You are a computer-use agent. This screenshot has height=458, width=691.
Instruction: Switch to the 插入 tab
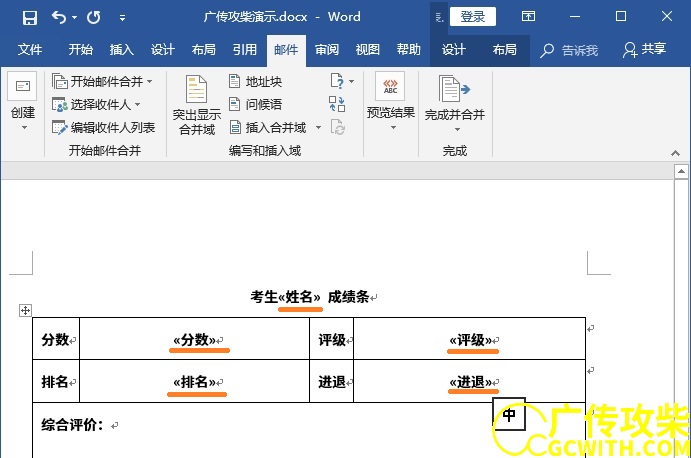pos(122,49)
